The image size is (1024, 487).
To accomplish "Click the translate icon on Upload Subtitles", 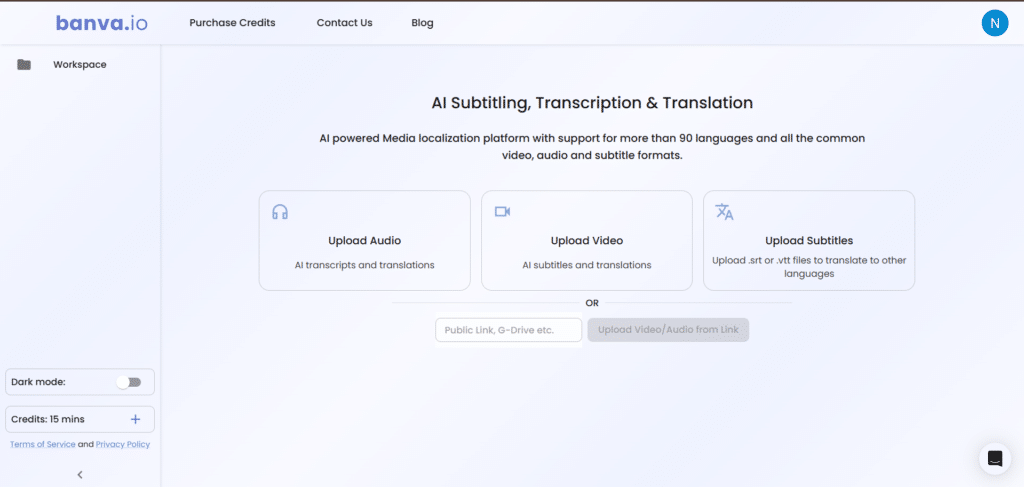I will 724,212.
